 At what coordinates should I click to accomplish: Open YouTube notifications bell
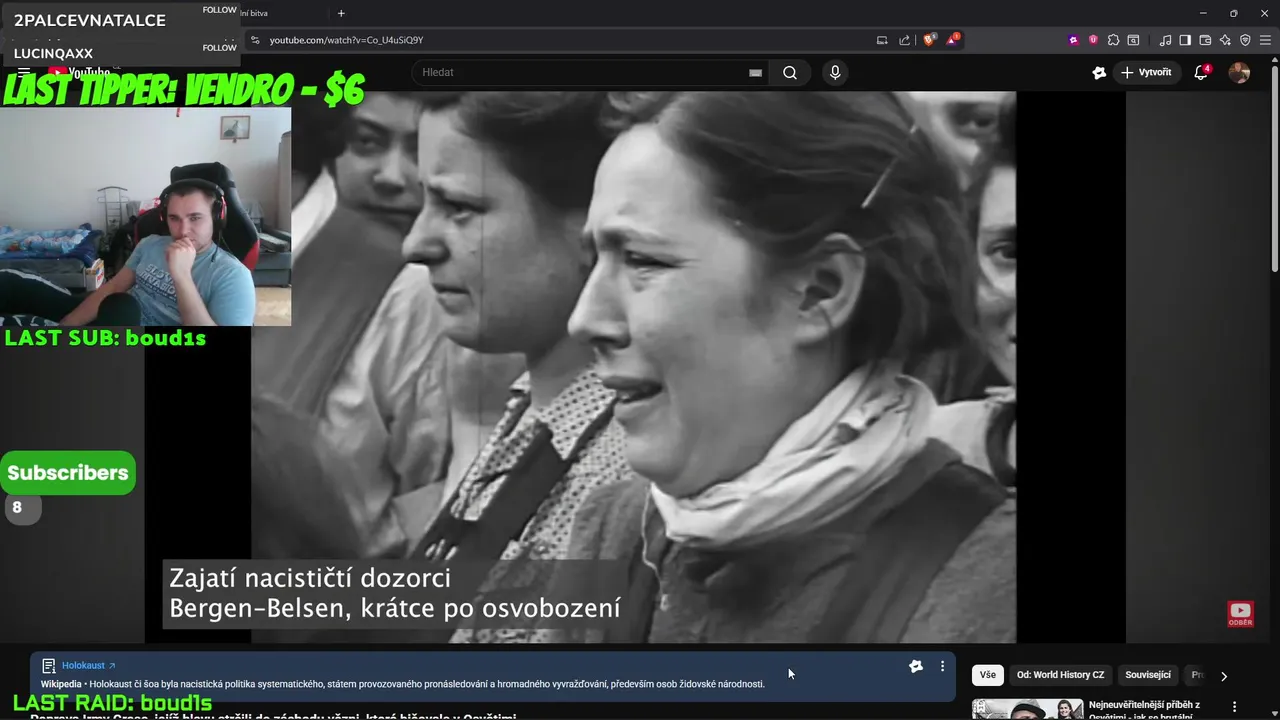tap(1201, 72)
